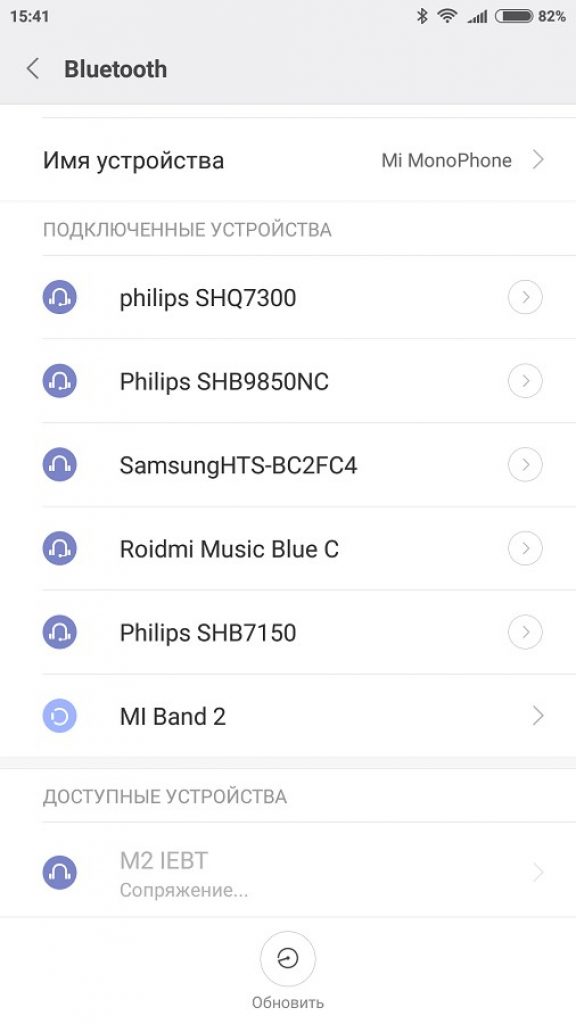Tap headphone icon for Philips SHB7150

pos(59,632)
